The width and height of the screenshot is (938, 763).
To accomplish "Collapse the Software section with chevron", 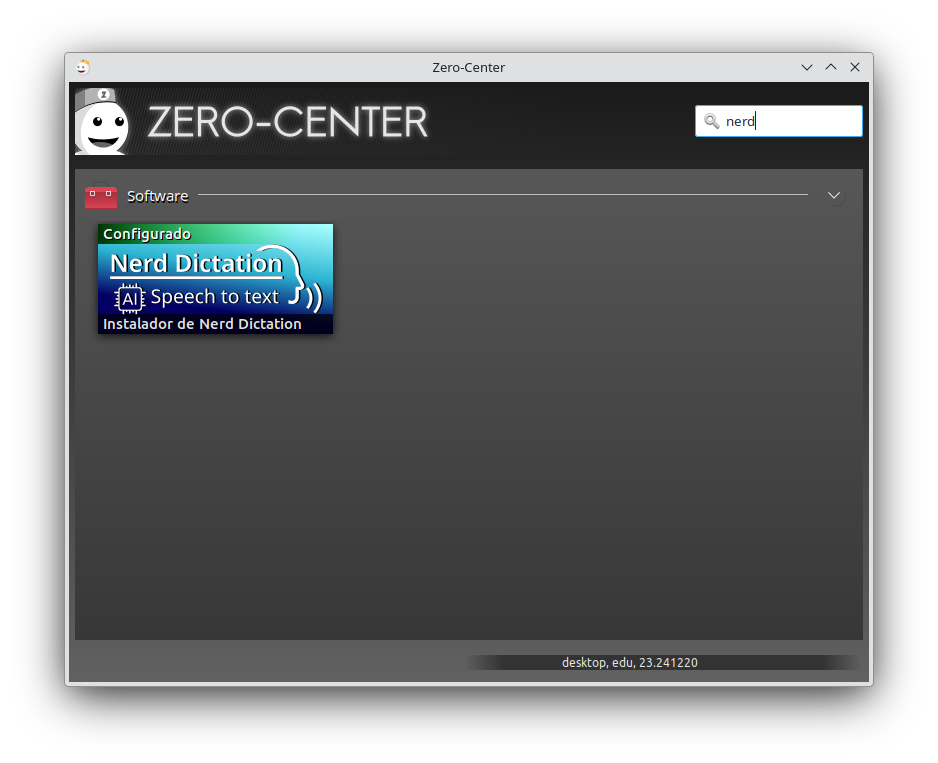I will coord(834,195).
